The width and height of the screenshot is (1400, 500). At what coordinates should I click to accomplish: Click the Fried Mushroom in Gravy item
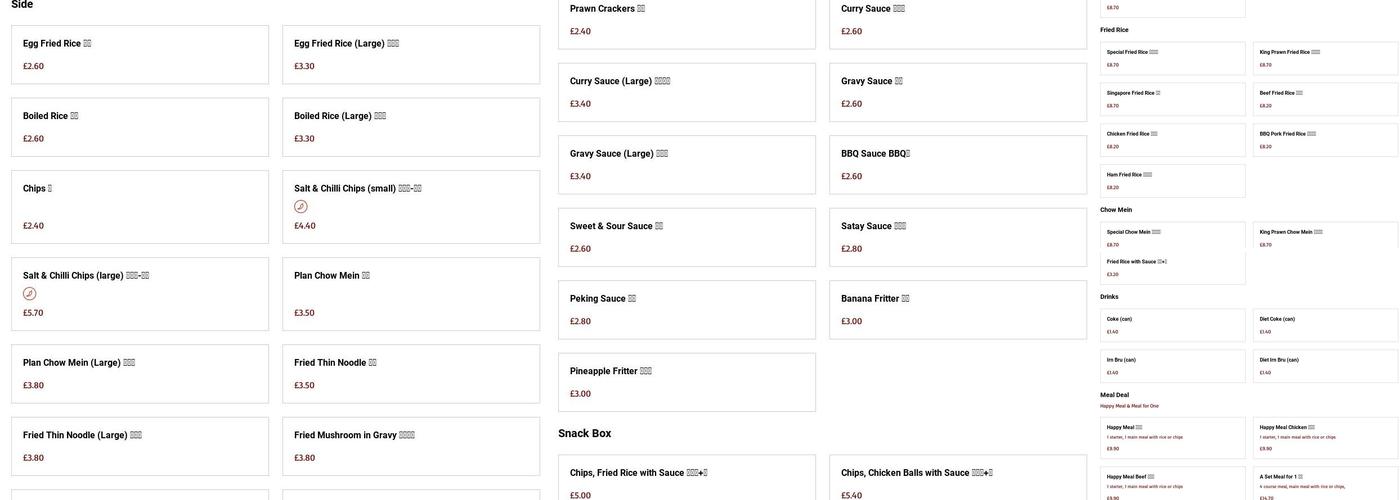(410, 446)
